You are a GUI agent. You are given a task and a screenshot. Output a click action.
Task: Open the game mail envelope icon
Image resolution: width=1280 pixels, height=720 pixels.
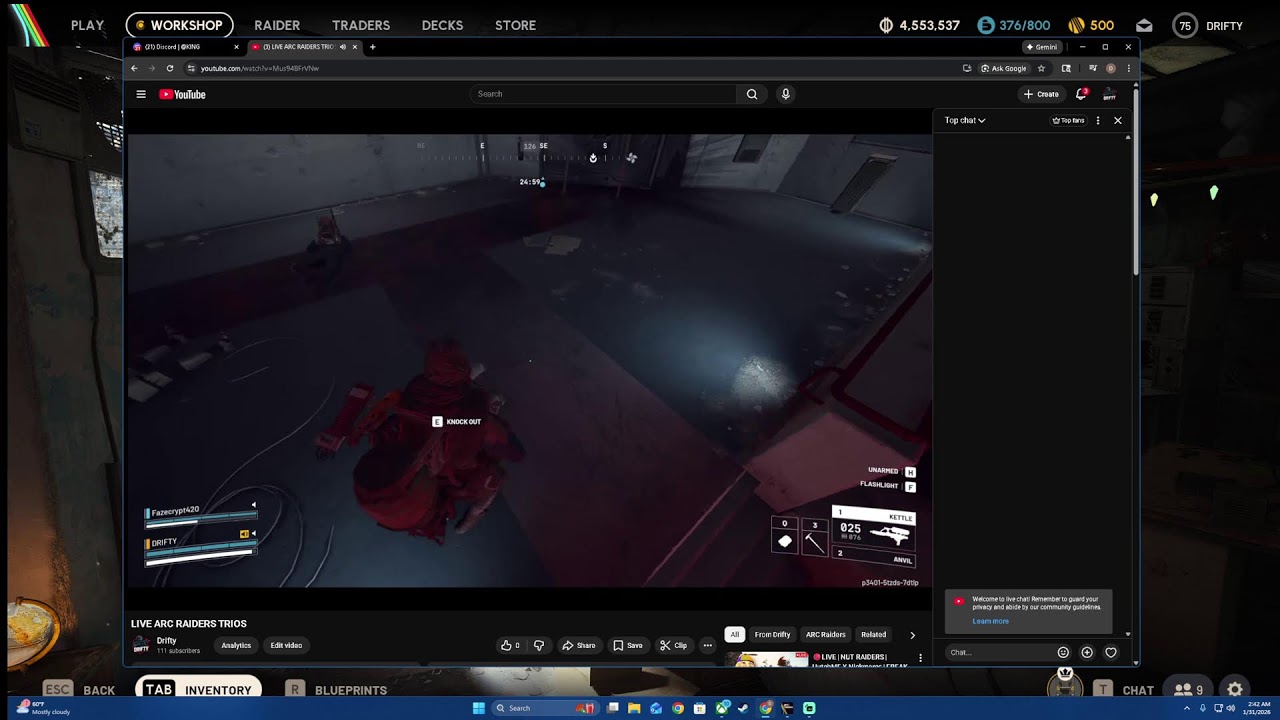pyautogui.click(x=1144, y=26)
